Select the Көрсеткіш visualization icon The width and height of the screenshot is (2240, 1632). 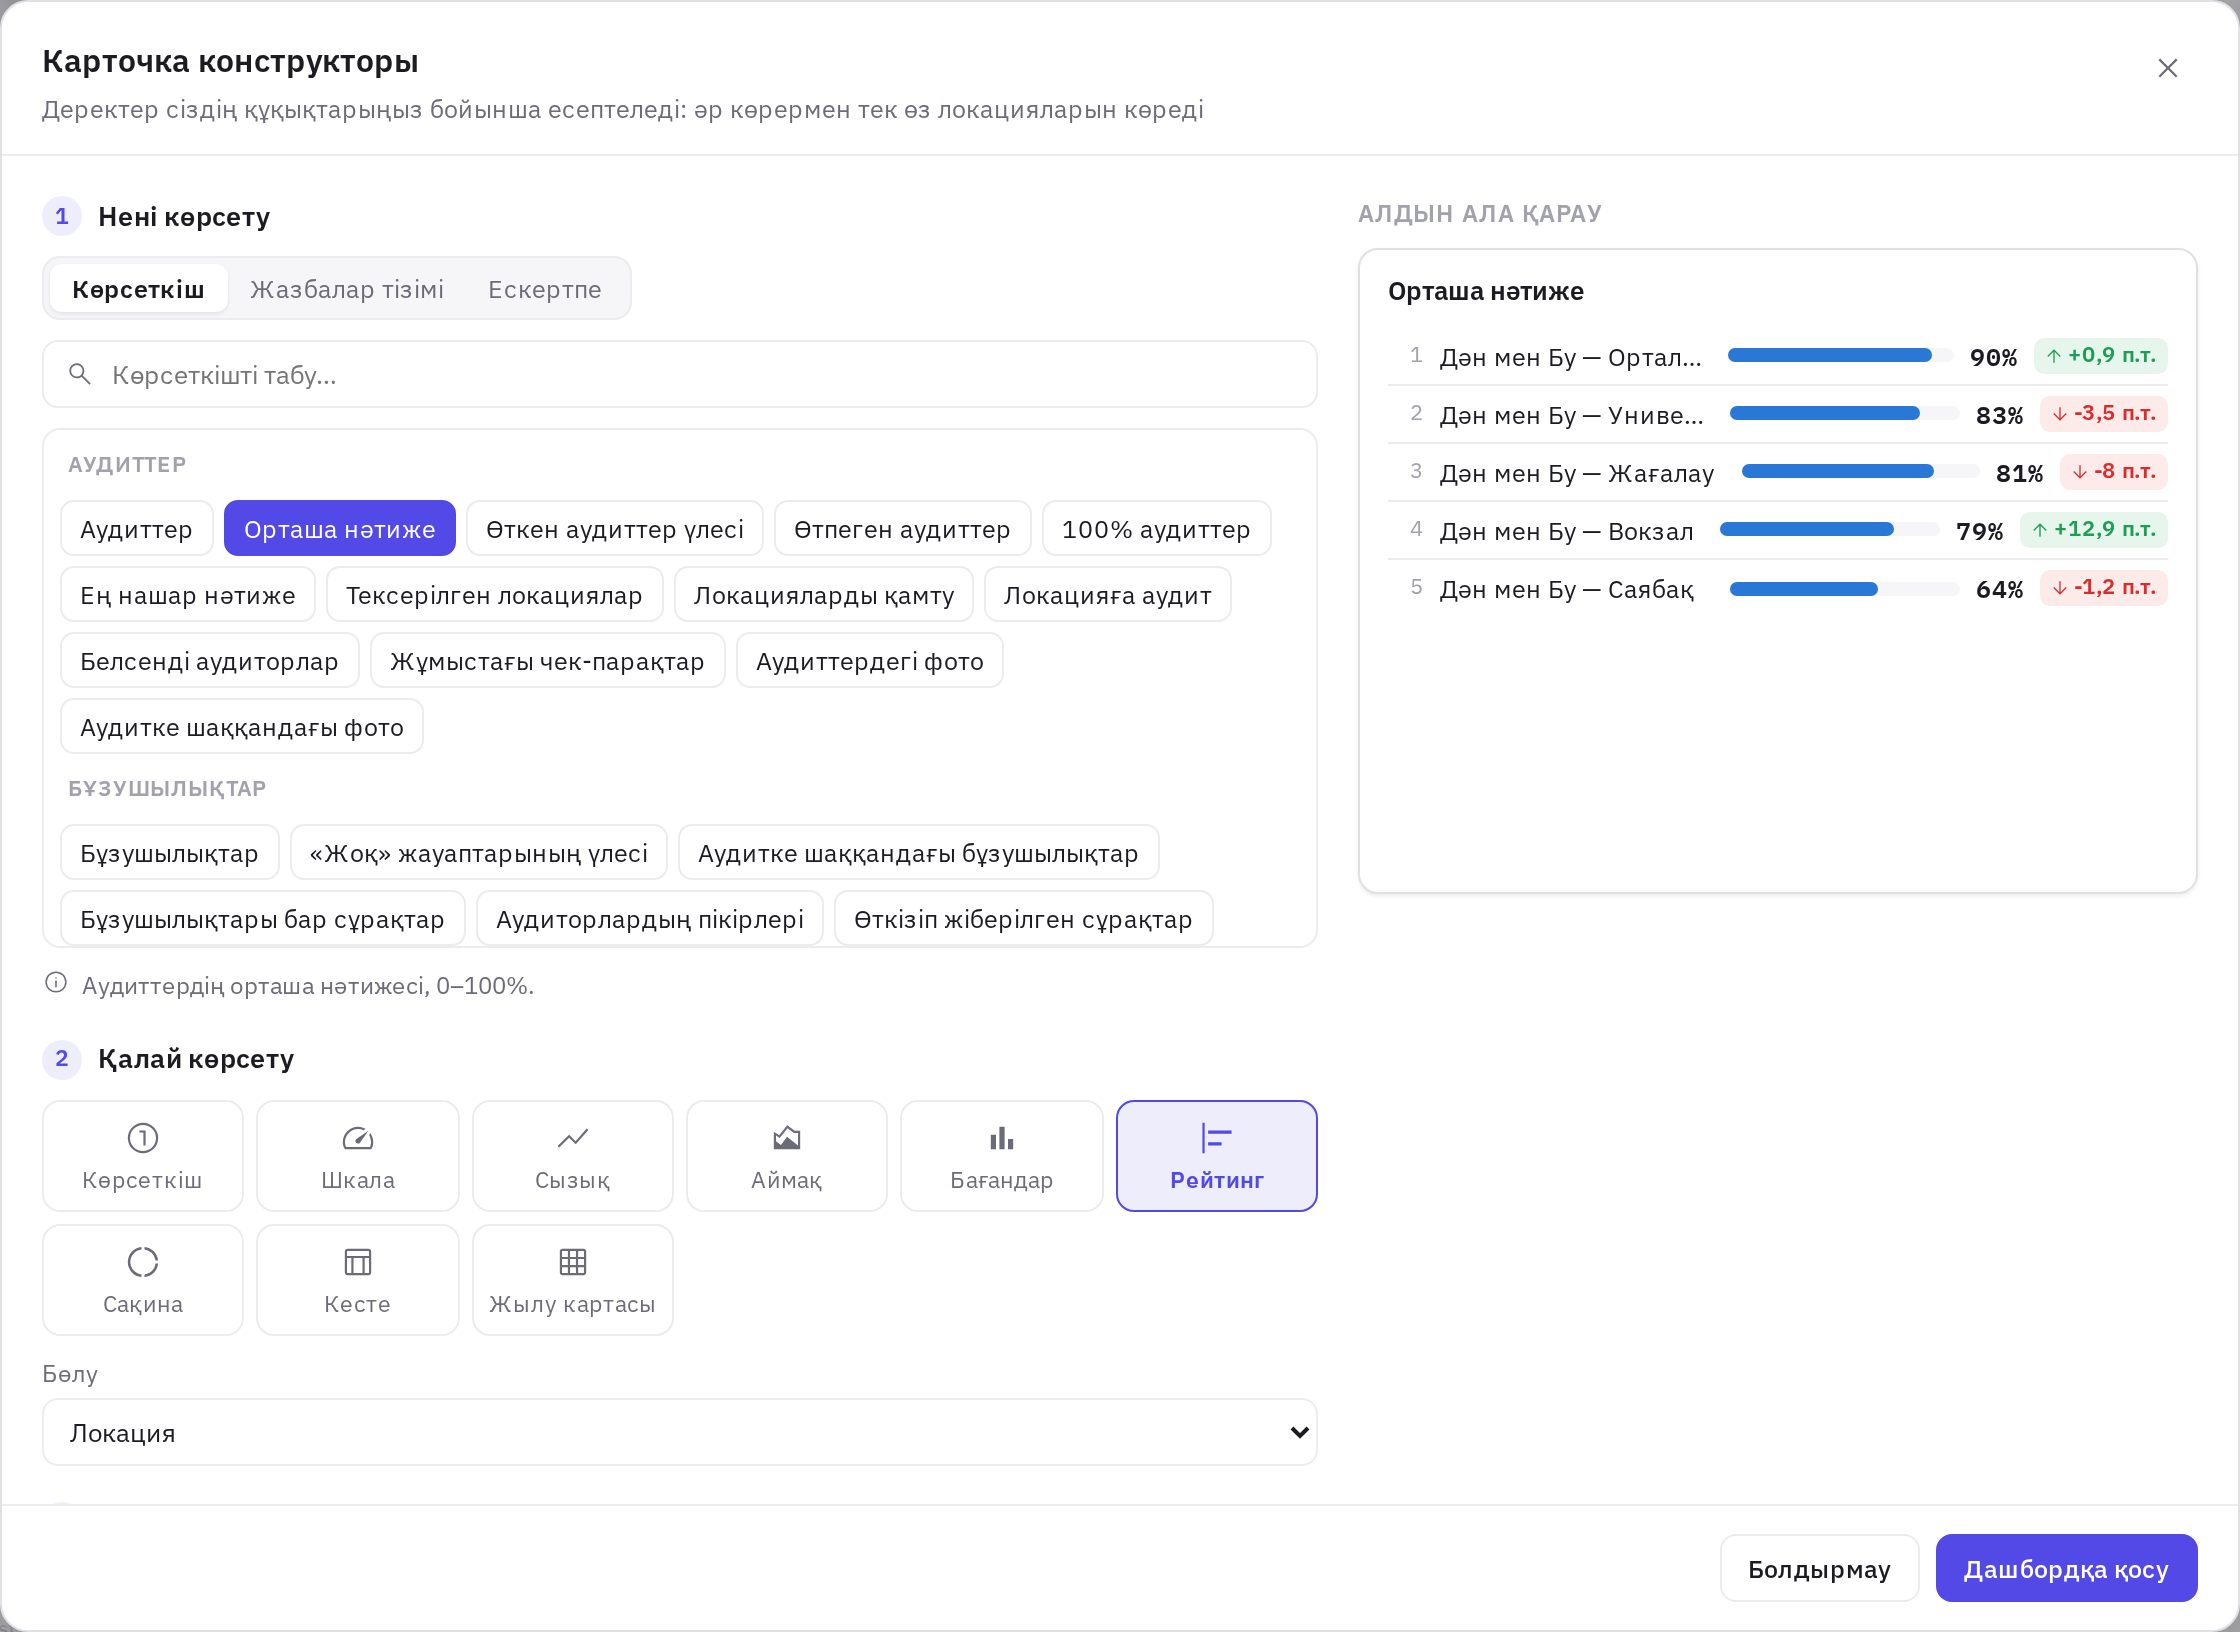coord(142,1138)
